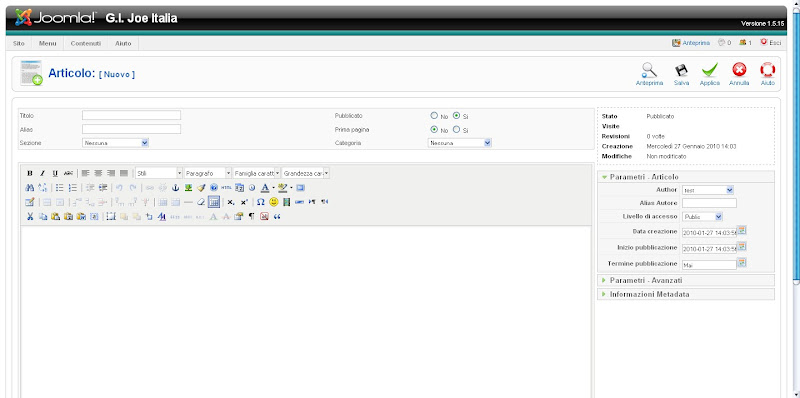Open the HTML source editor
This screenshot has height=398, width=800.
pos(227,188)
